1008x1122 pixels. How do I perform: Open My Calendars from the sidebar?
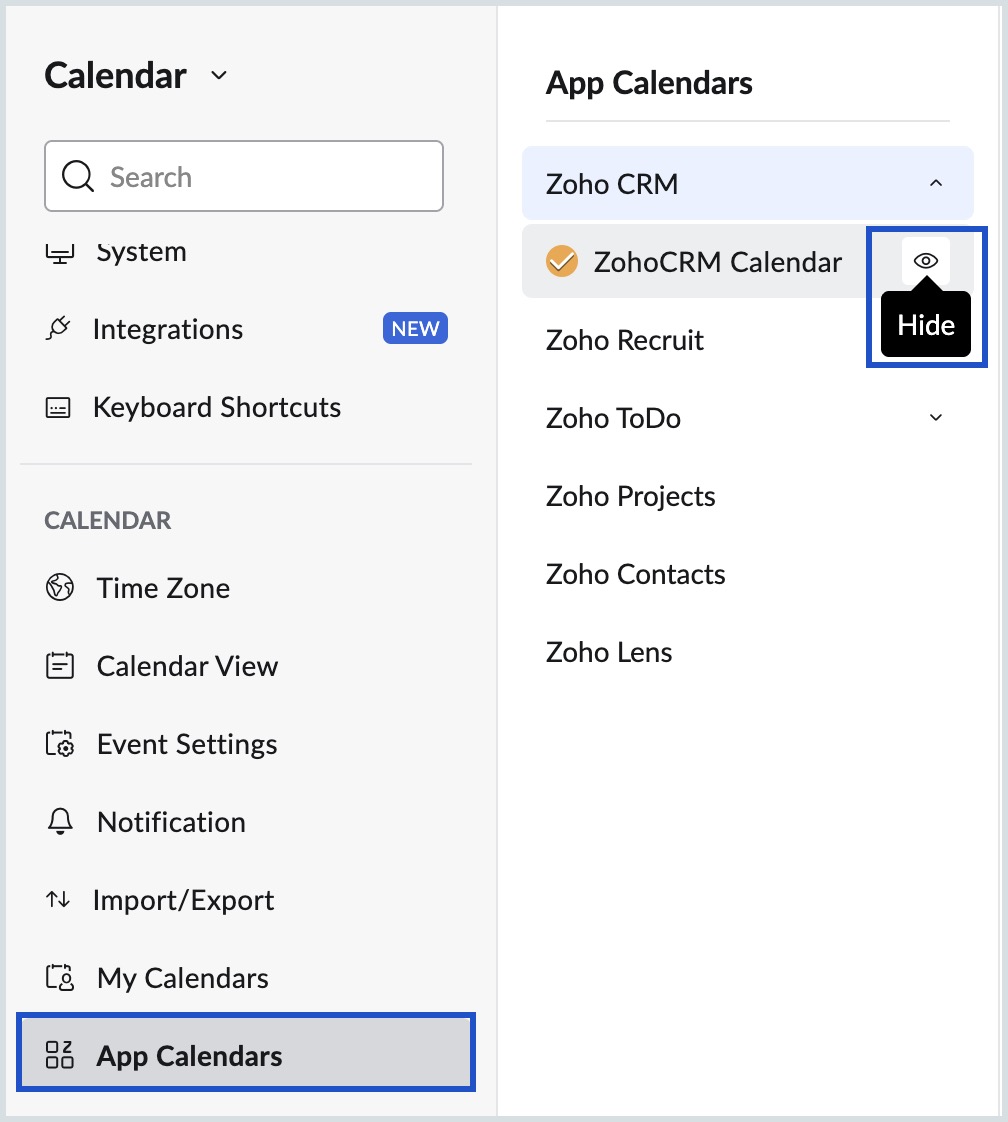(182, 978)
